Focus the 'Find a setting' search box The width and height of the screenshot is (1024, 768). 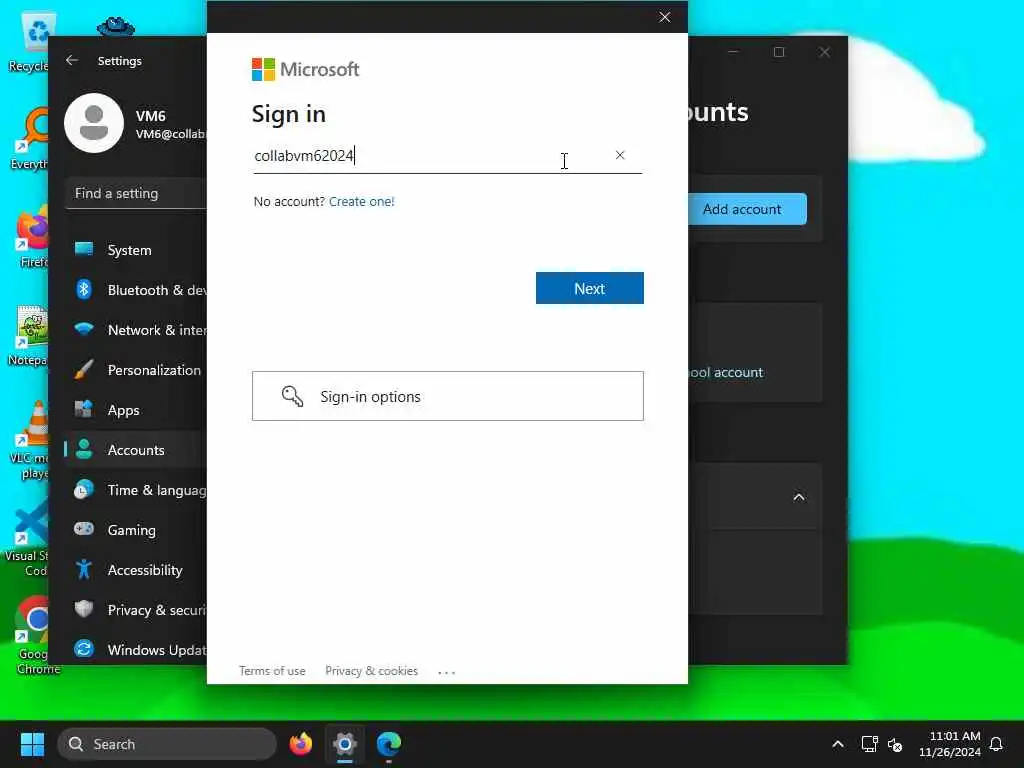click(x=136, y=193)
